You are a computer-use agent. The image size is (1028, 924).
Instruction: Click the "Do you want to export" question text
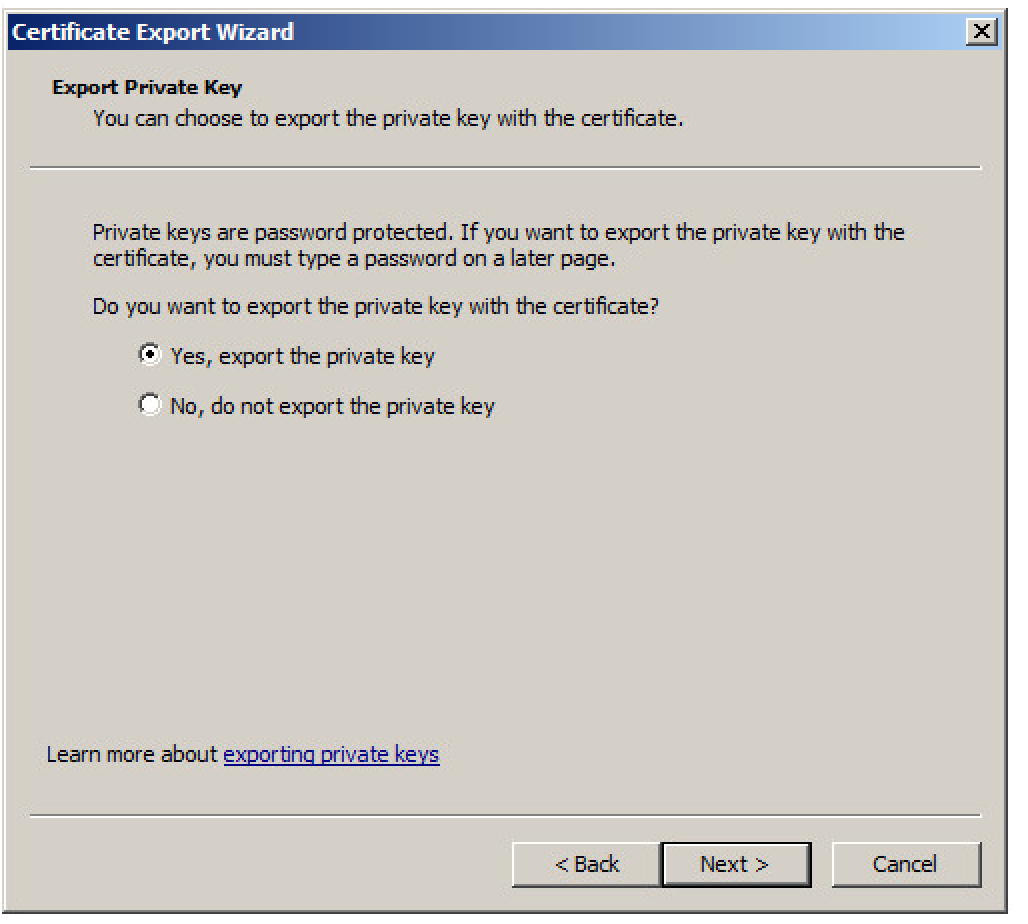(375, 305)
